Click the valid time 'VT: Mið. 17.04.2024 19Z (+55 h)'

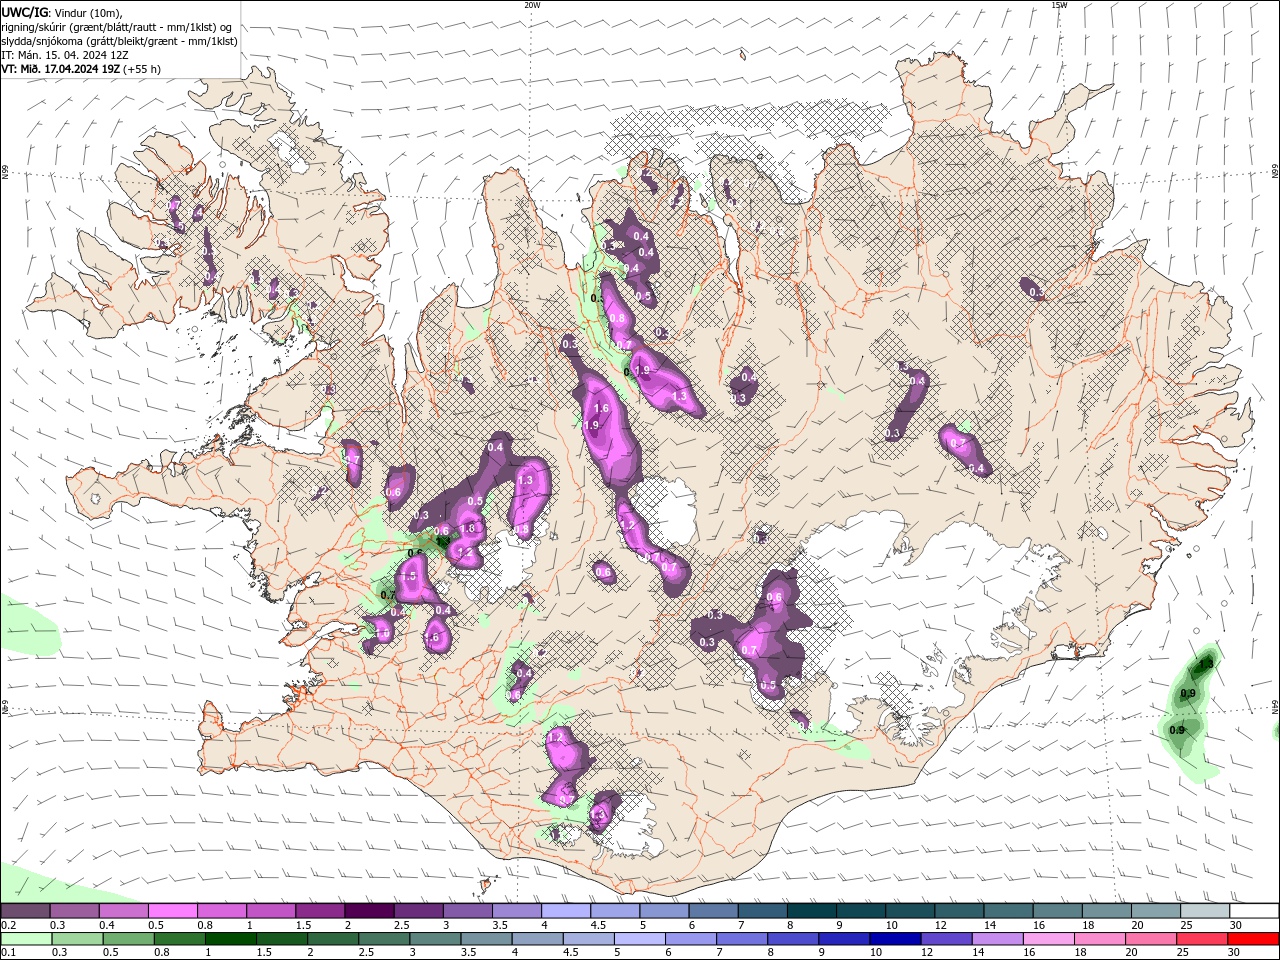(81, 69)
